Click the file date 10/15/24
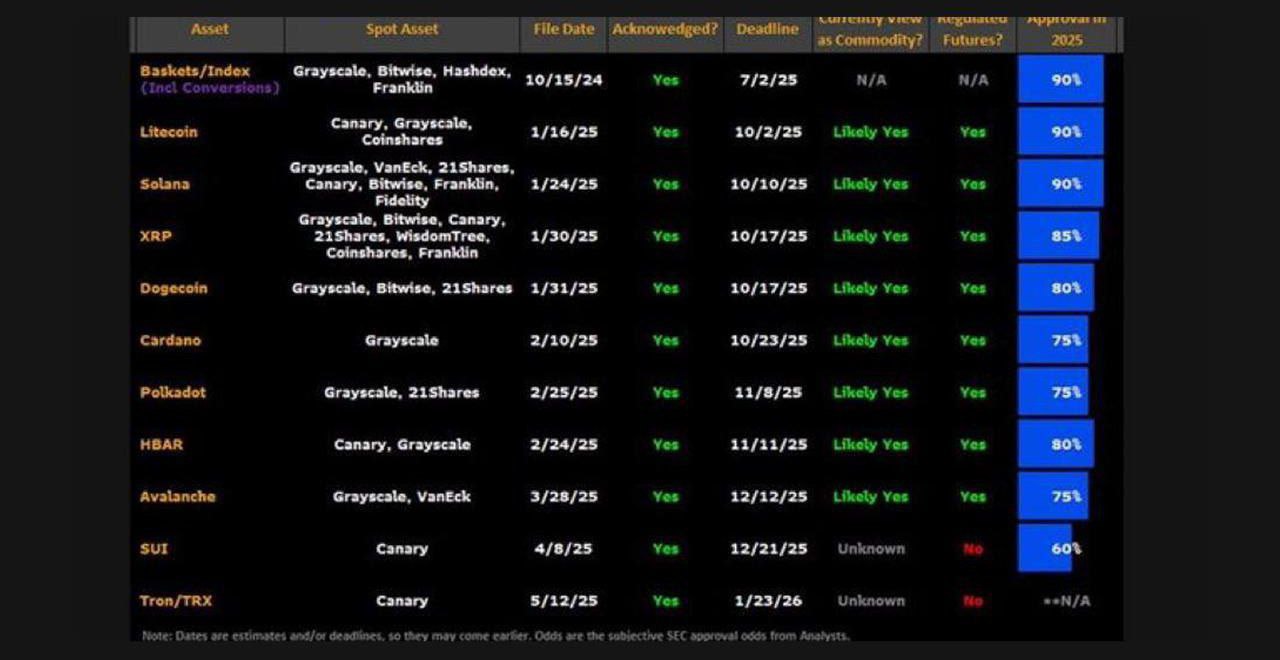This screenshot has width=1280, height=660. [564, 80]
